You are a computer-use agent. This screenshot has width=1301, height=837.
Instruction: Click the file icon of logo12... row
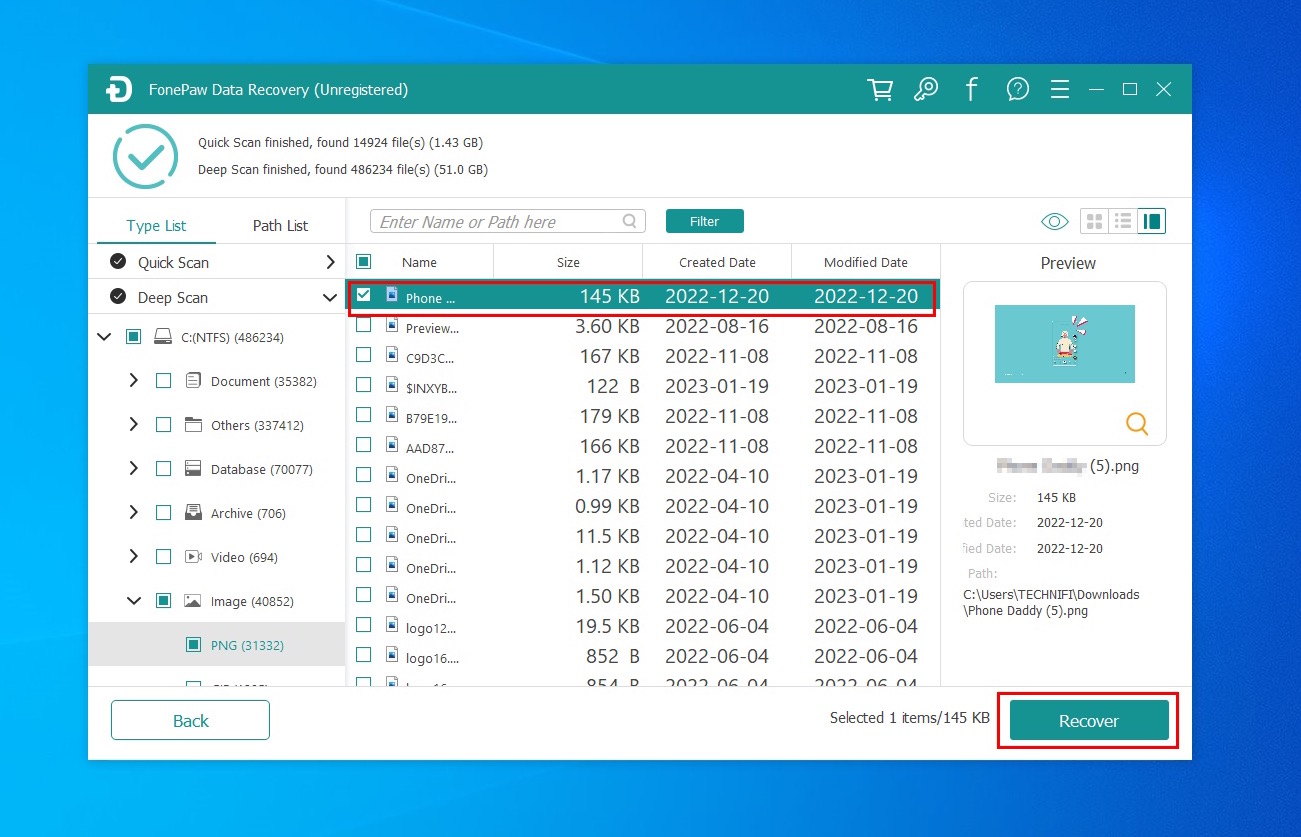point(392,625)
